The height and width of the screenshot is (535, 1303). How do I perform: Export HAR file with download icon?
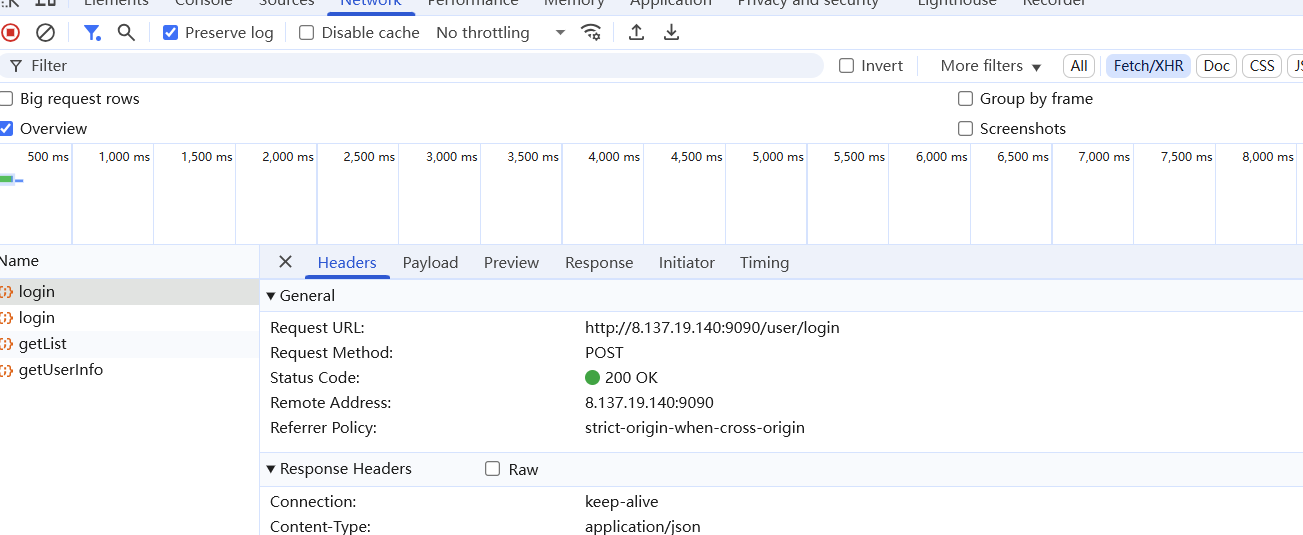(672, 32)
